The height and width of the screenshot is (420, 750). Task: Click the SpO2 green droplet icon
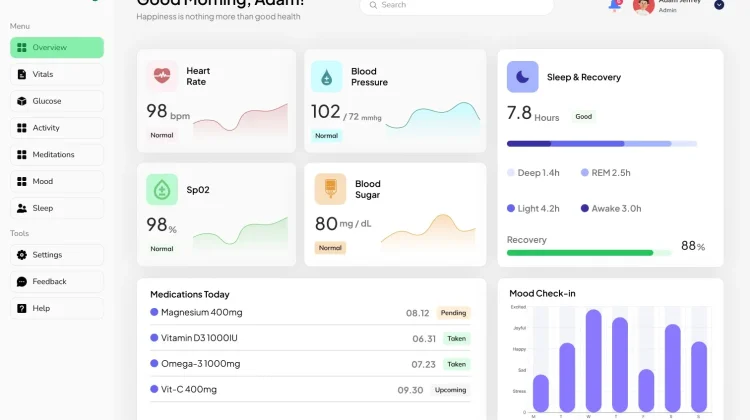coord(162,189)
